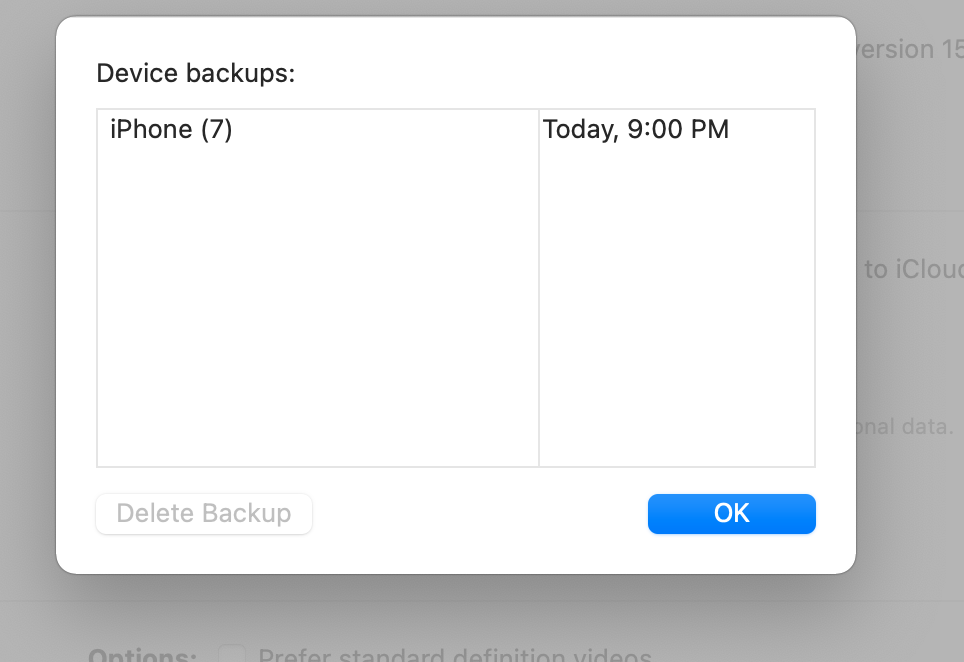Enable the Prefer standard definition videos checkbox
Screen dimensions: 964x662
pyautogui.click(x=232, y=654)
